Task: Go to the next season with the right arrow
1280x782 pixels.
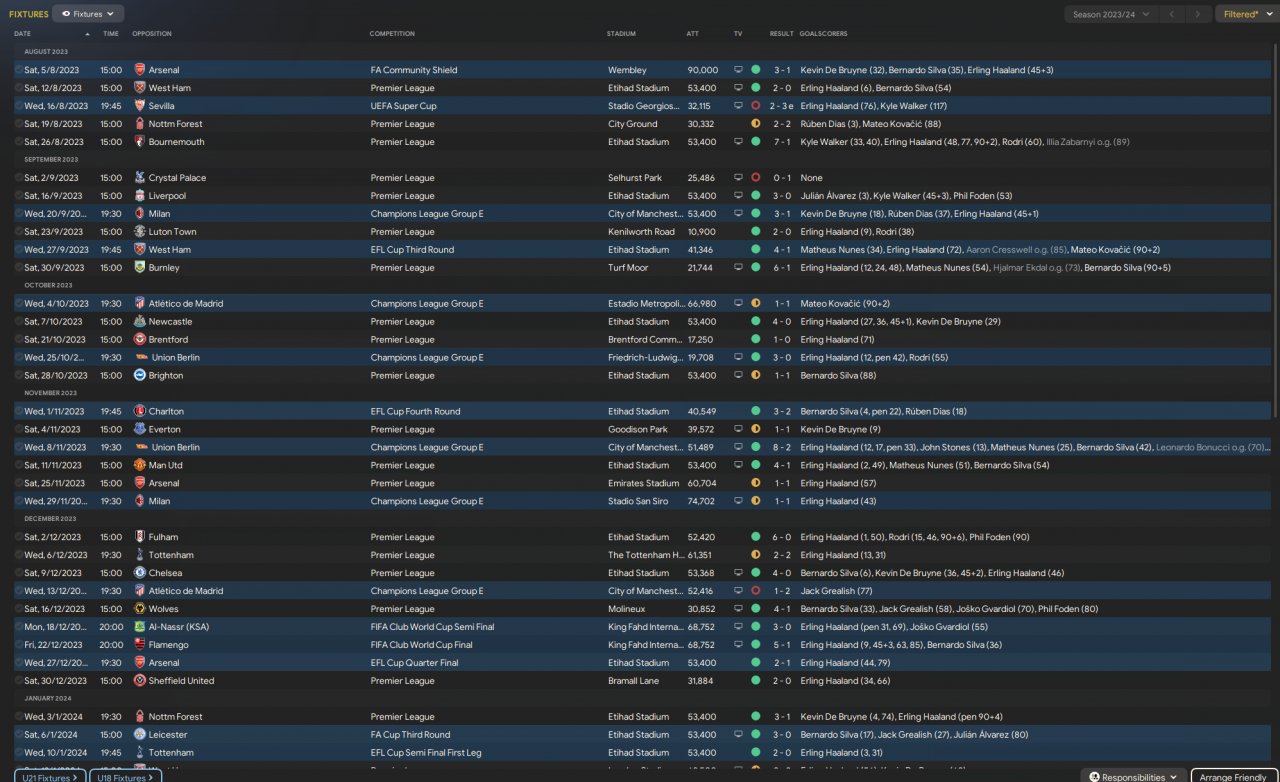Action: [x=1199, y=14]
